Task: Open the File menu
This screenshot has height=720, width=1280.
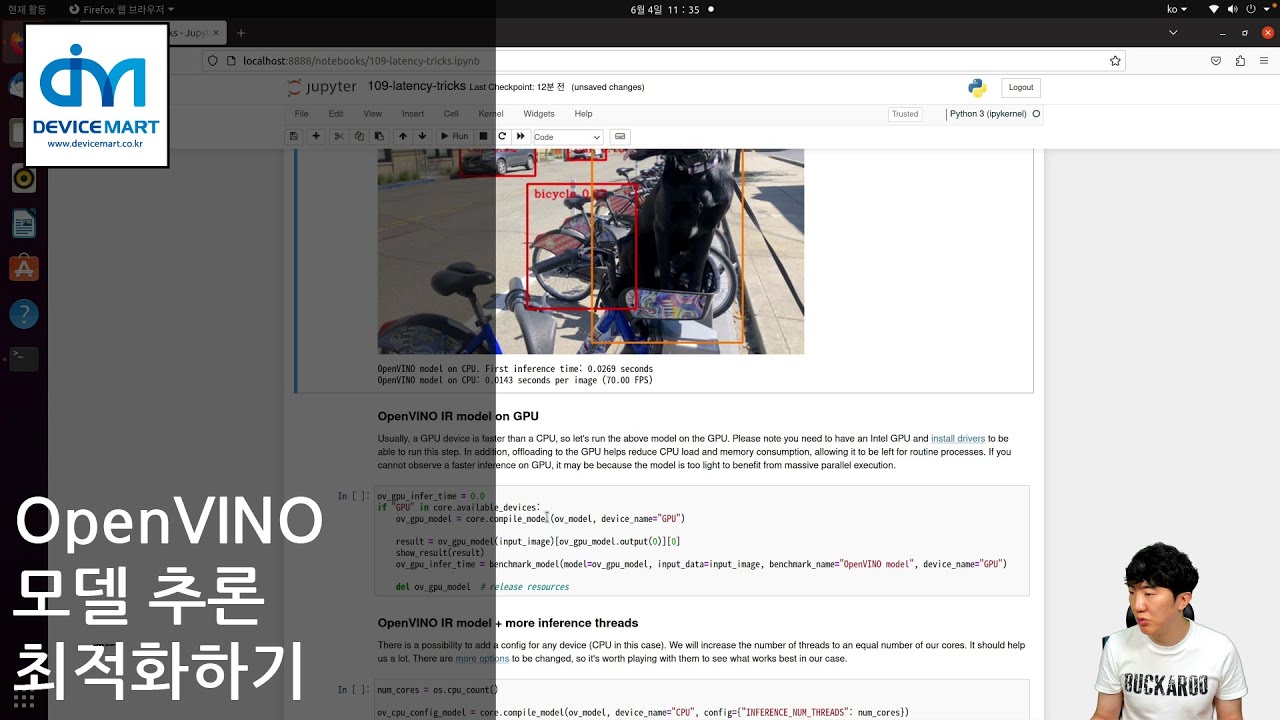Action: tap(301, 114)
